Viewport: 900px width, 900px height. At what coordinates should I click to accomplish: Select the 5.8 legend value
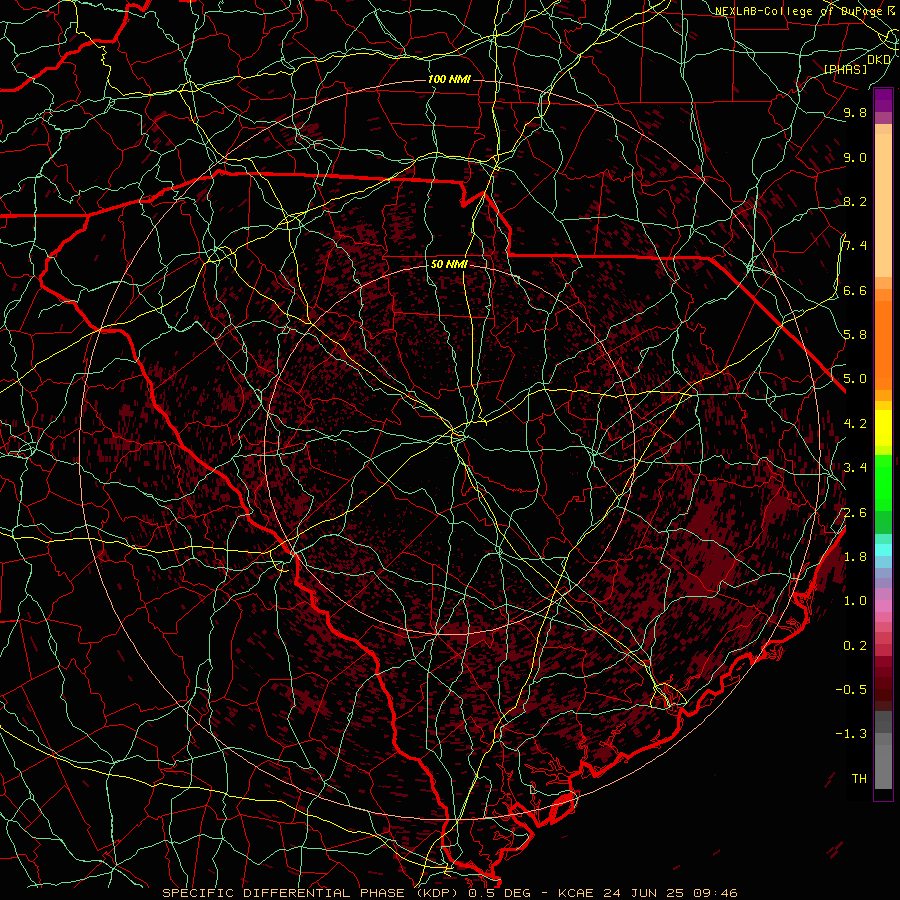coord(855,335)
